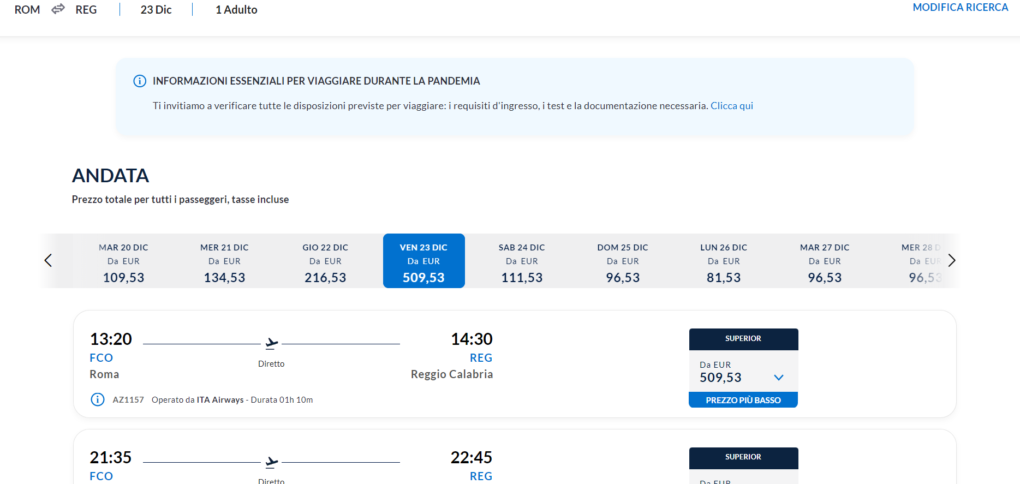Select the MER 21 DIC date tab
Image resolution: width=1020 pixels, height=484 pixels.
coord(224,262)
